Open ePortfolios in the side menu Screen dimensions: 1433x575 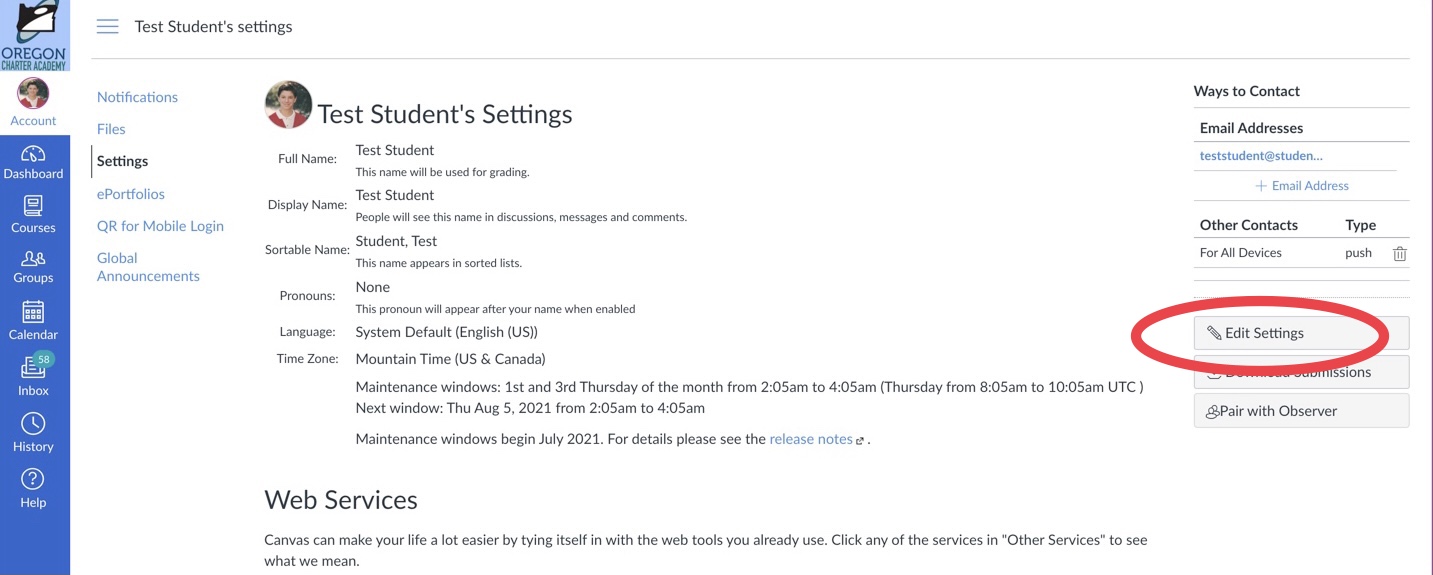tap(131, 194)
